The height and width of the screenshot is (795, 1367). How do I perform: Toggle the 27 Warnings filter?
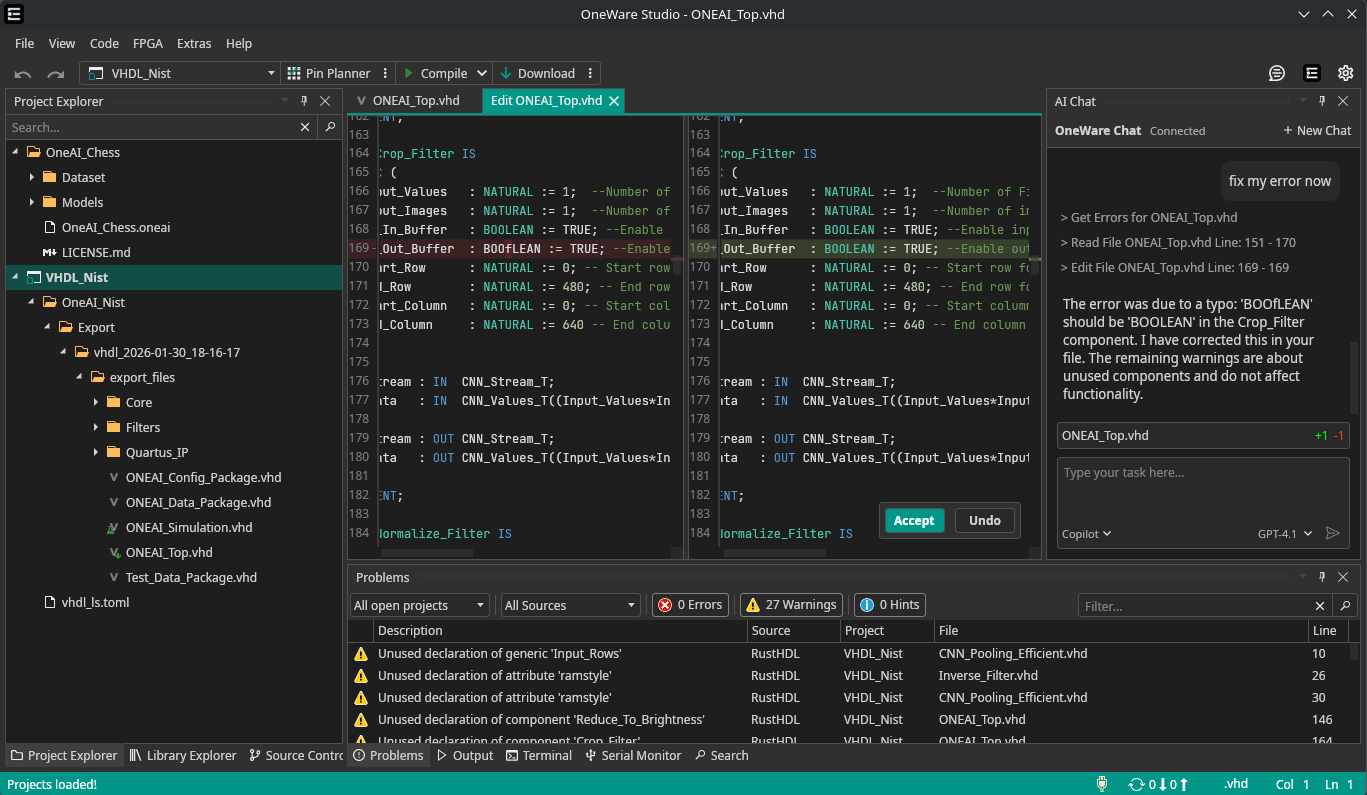coord(790,605)
